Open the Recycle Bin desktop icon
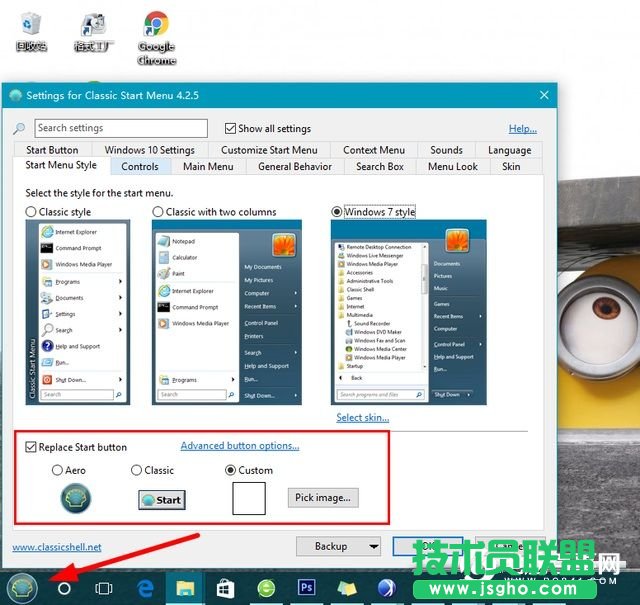640x605 pixels. pyautogui.click(x=31, y=32)
